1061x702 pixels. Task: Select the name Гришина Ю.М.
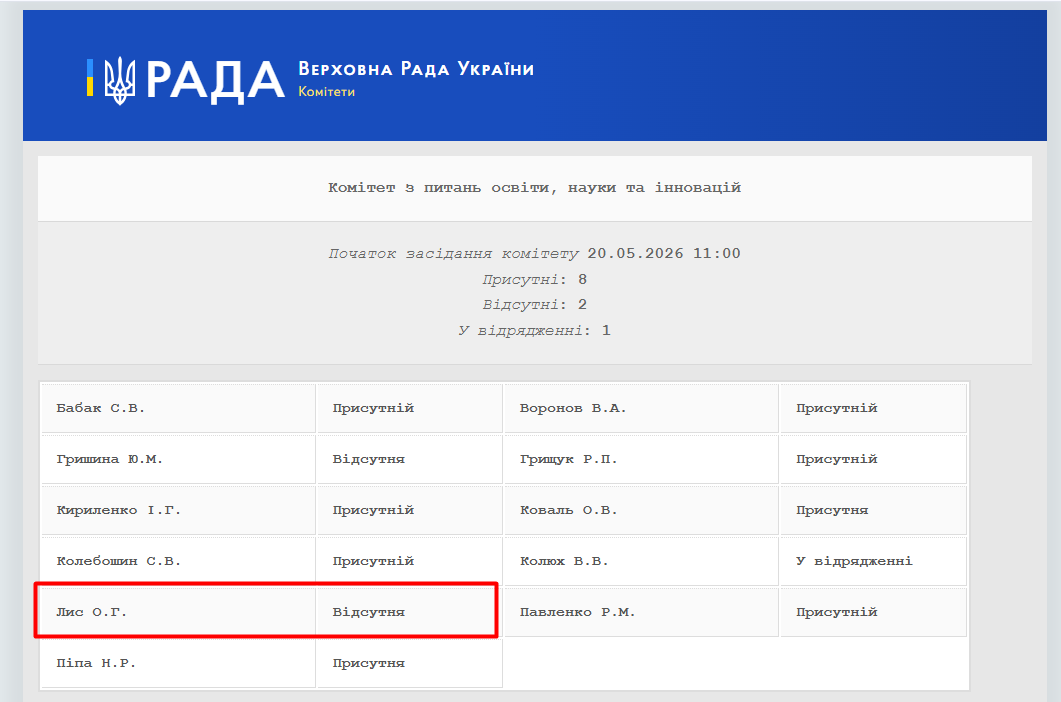tap(109, 459)
